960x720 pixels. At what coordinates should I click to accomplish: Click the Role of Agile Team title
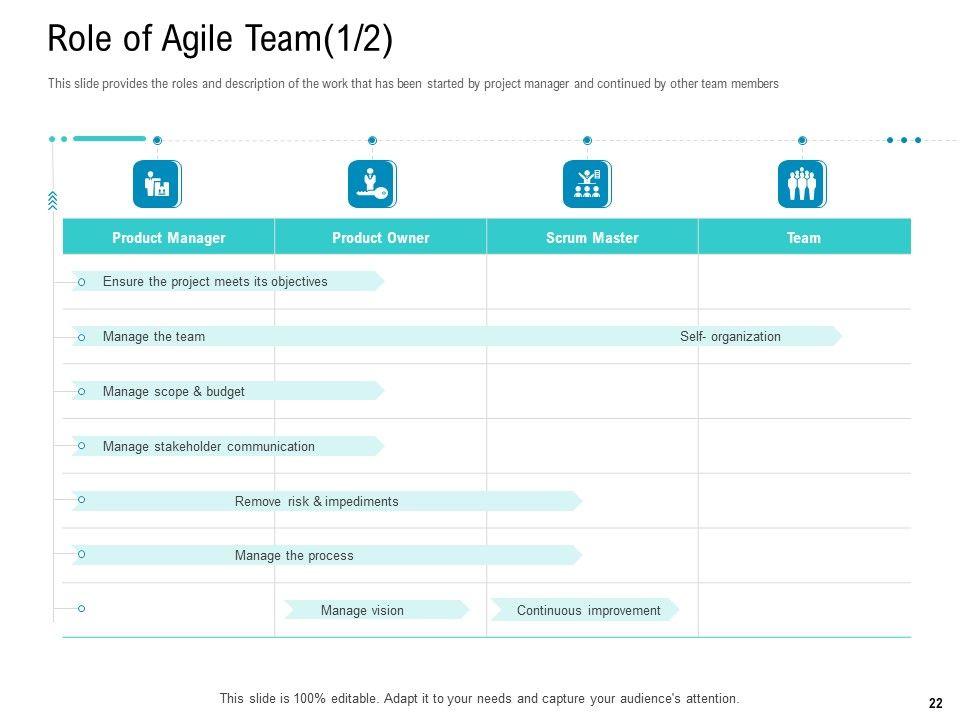[220, 40]
